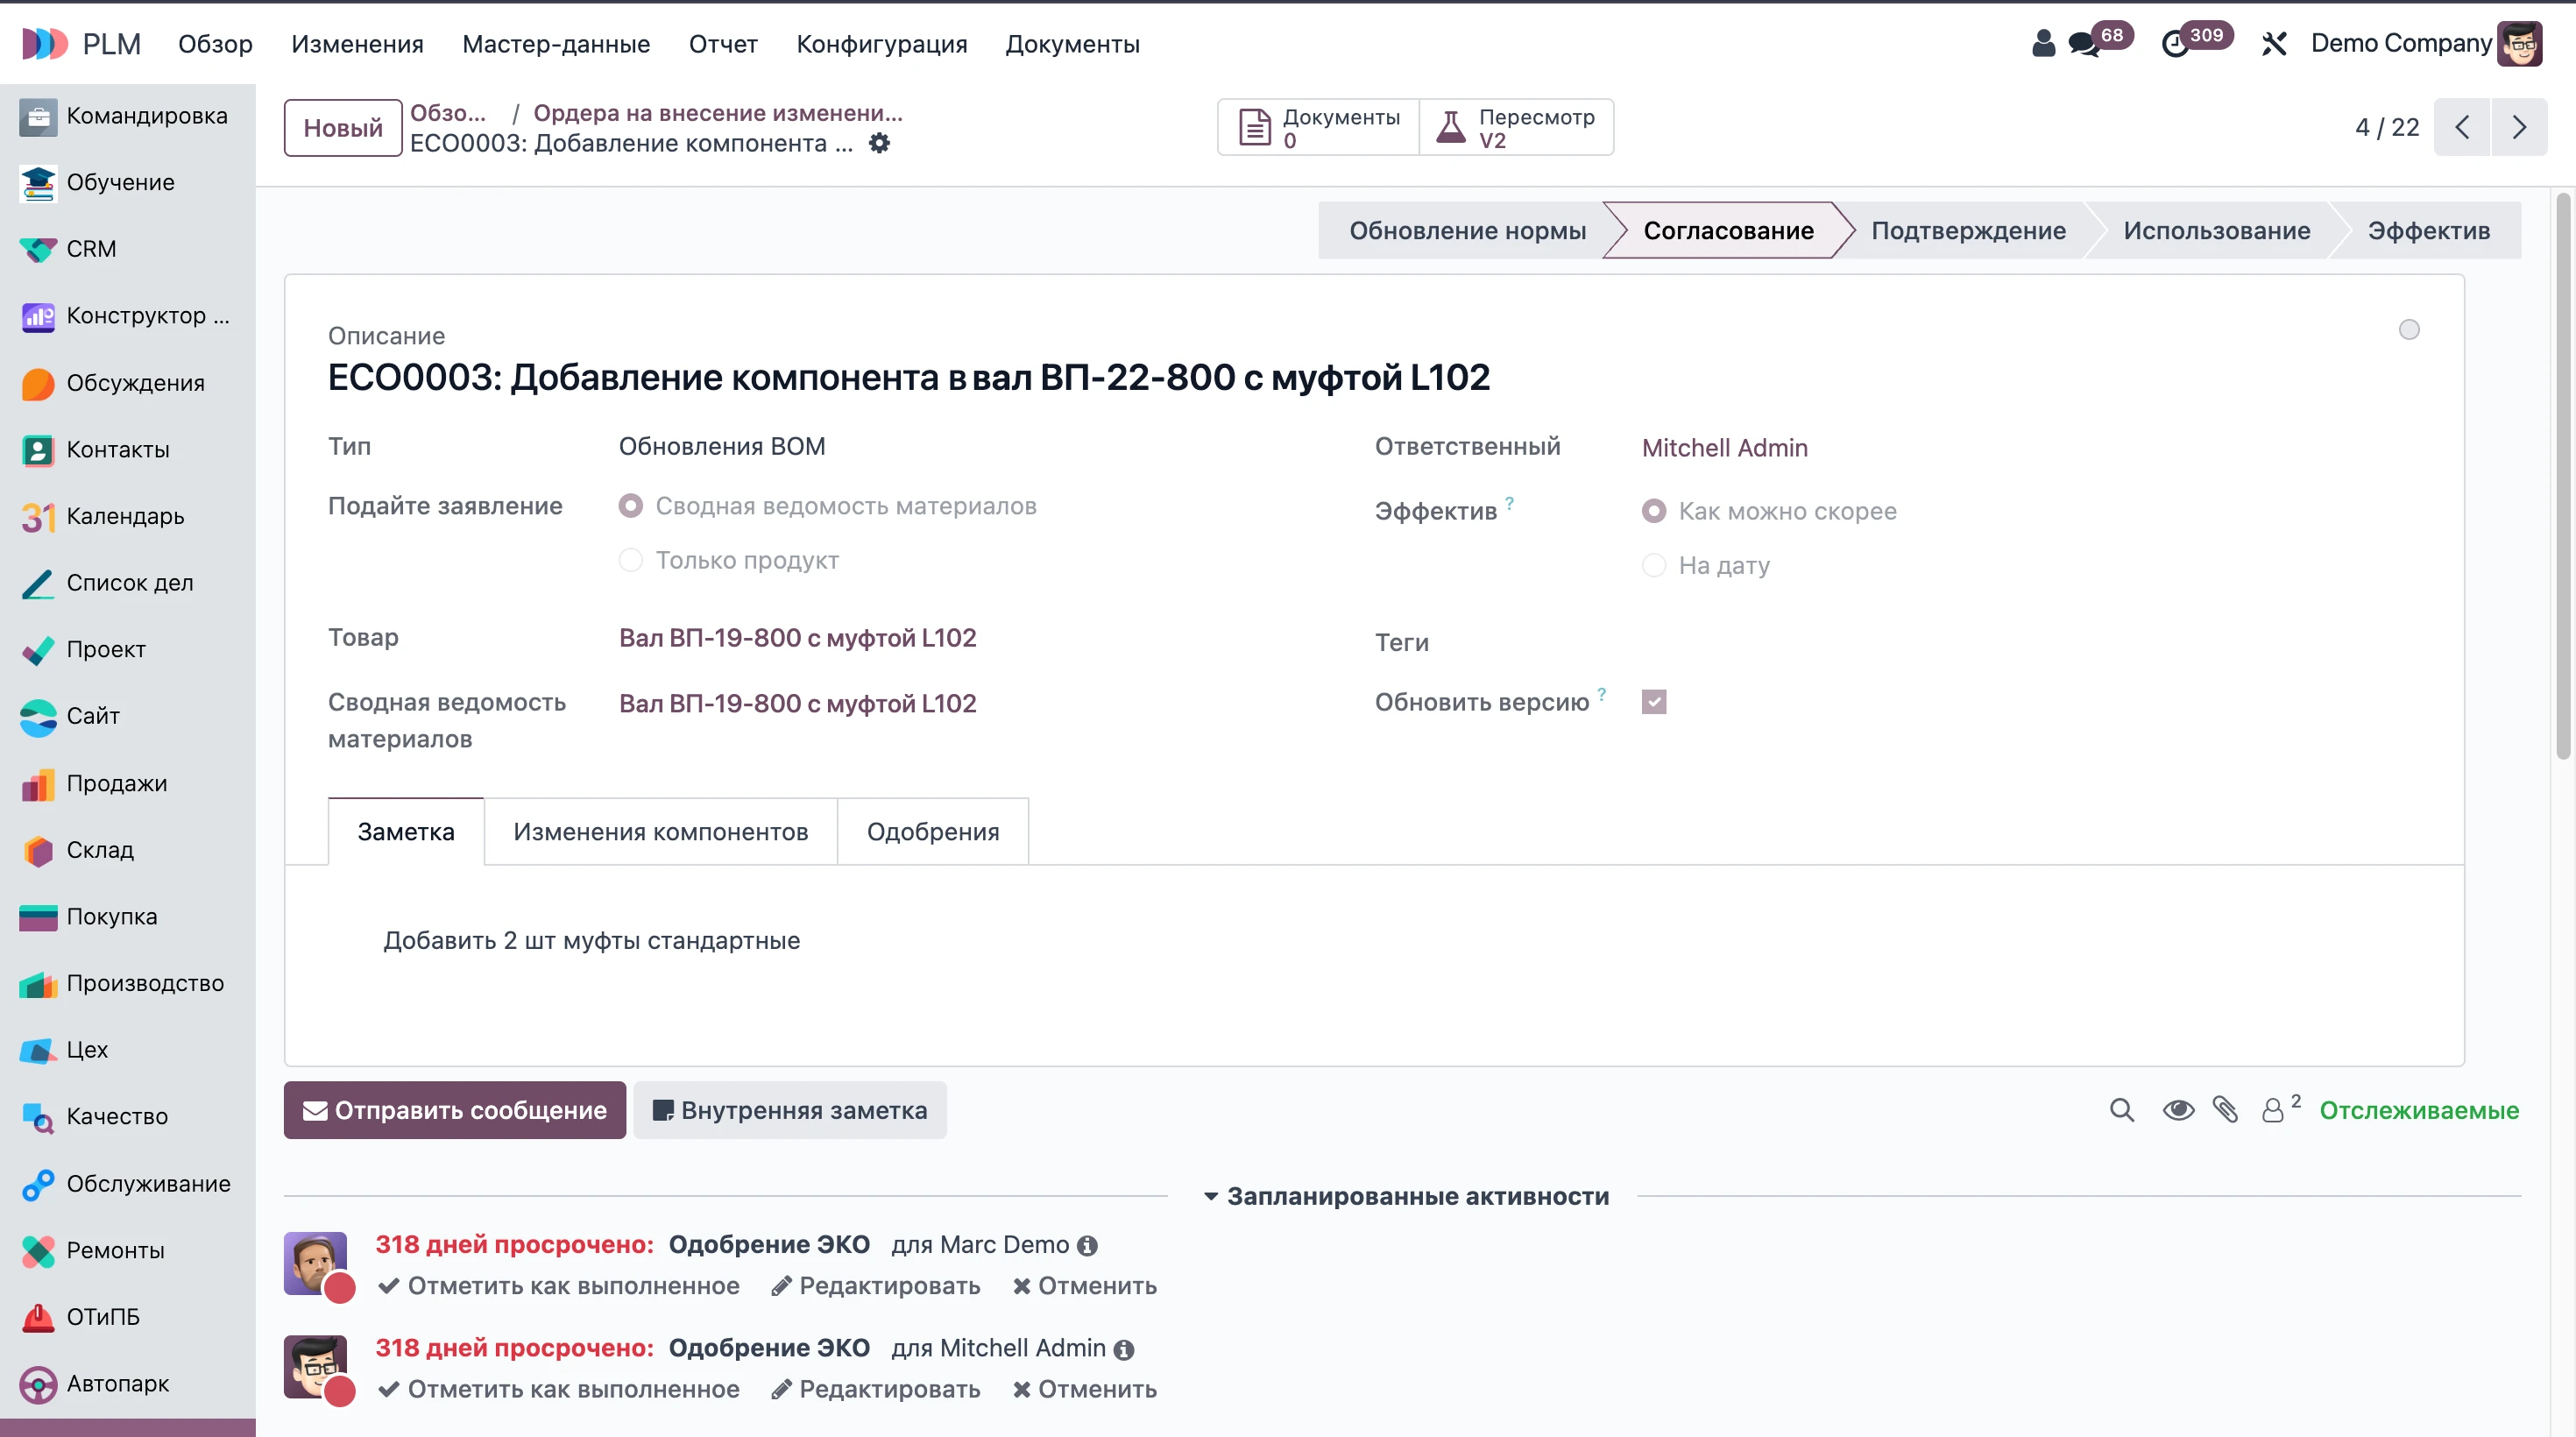Click Отправить сообщение button

(x=455, y=1110)
